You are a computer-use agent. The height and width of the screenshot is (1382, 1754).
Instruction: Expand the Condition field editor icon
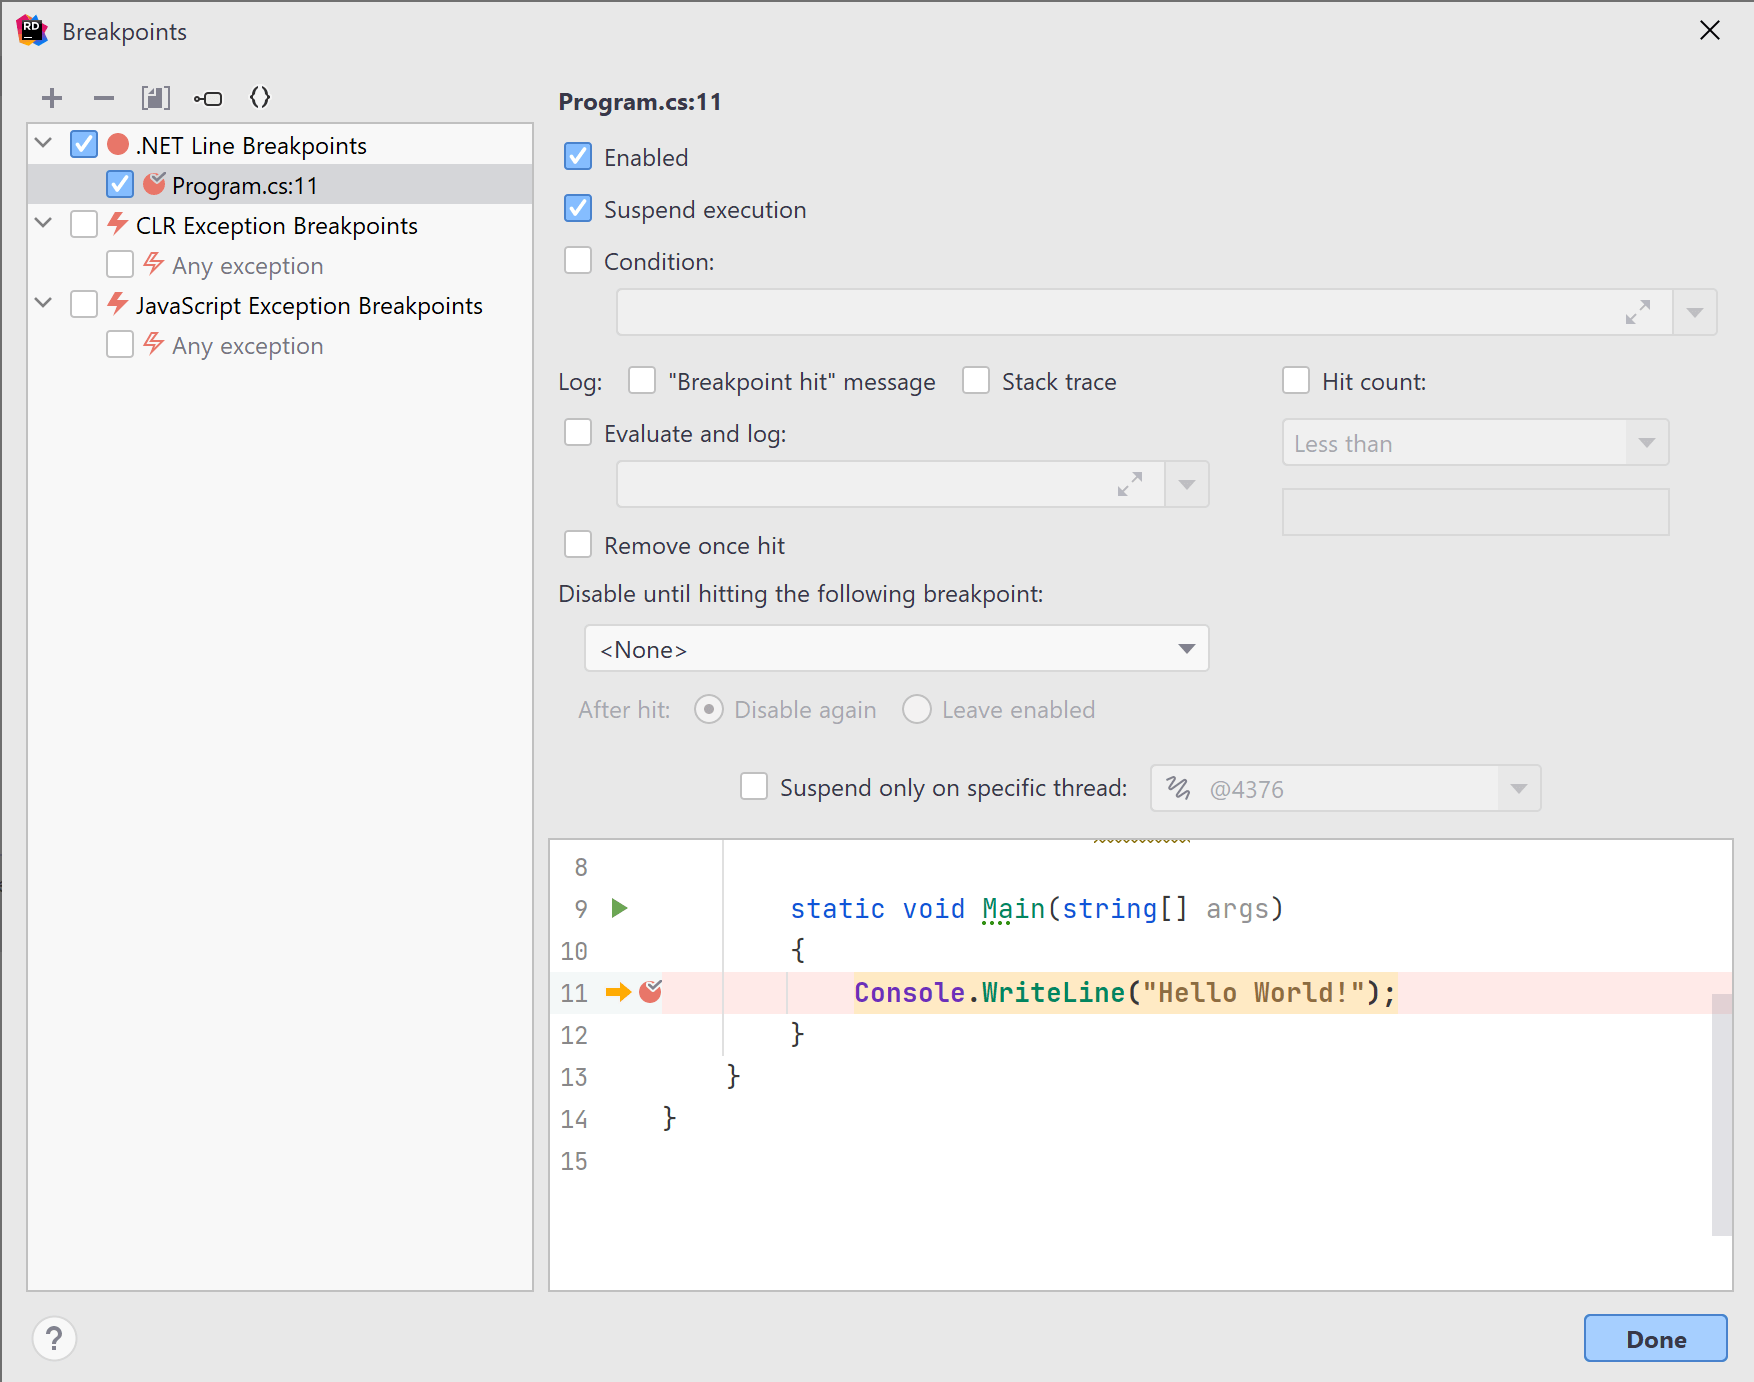tap(1639, 311)
